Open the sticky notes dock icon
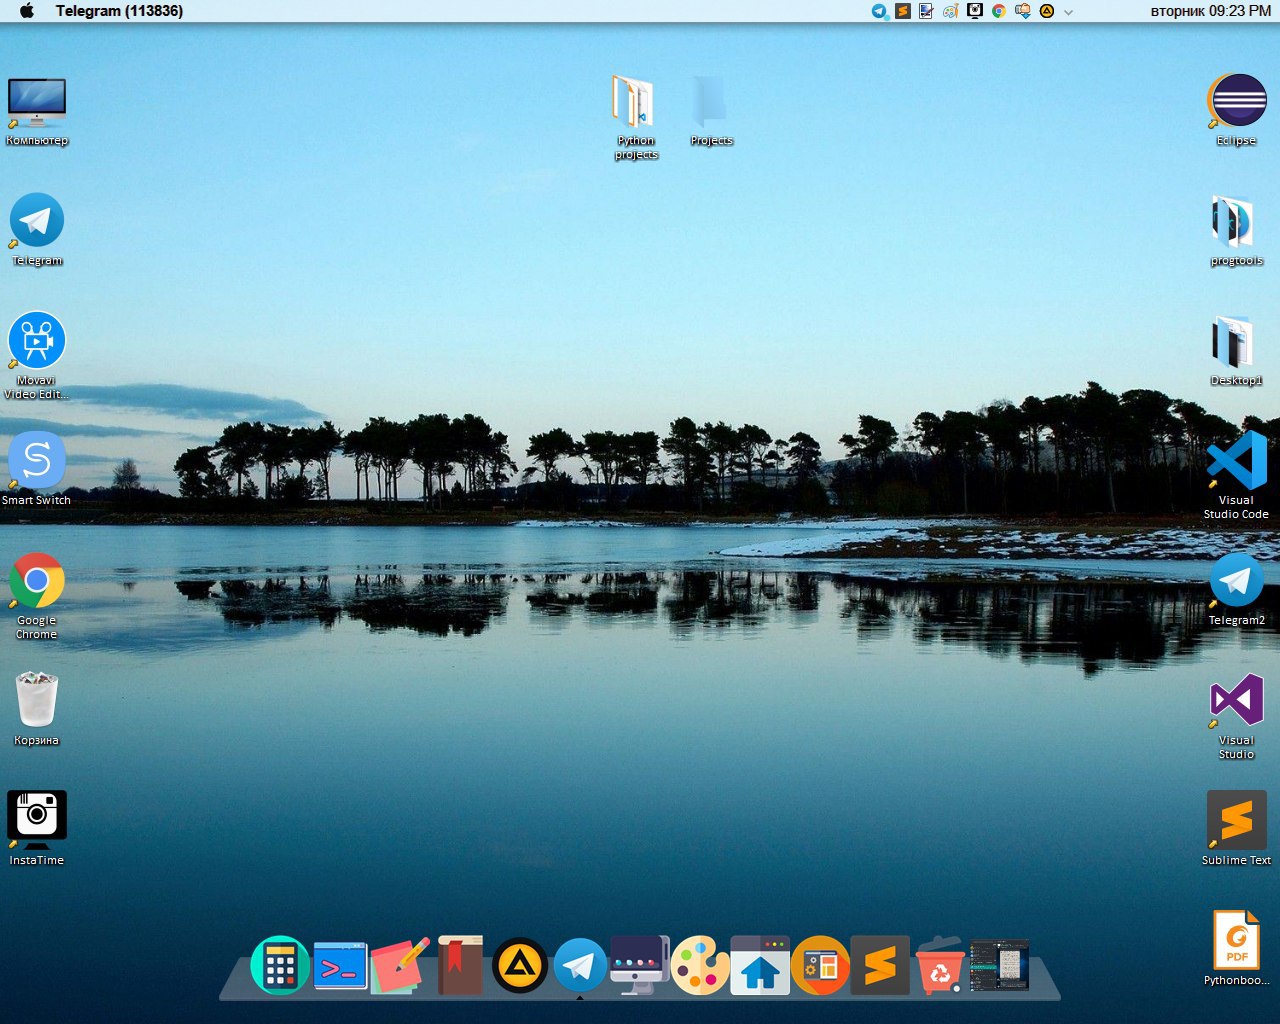This screenshot has width=1280, height=1024. click(x=400, y=966)
